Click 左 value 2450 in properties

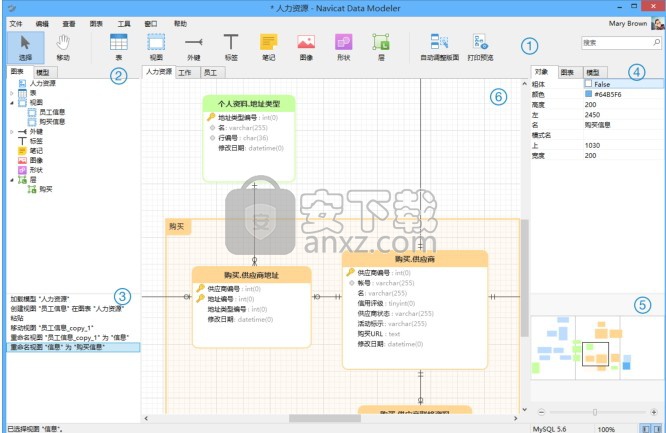click(593, 115)
